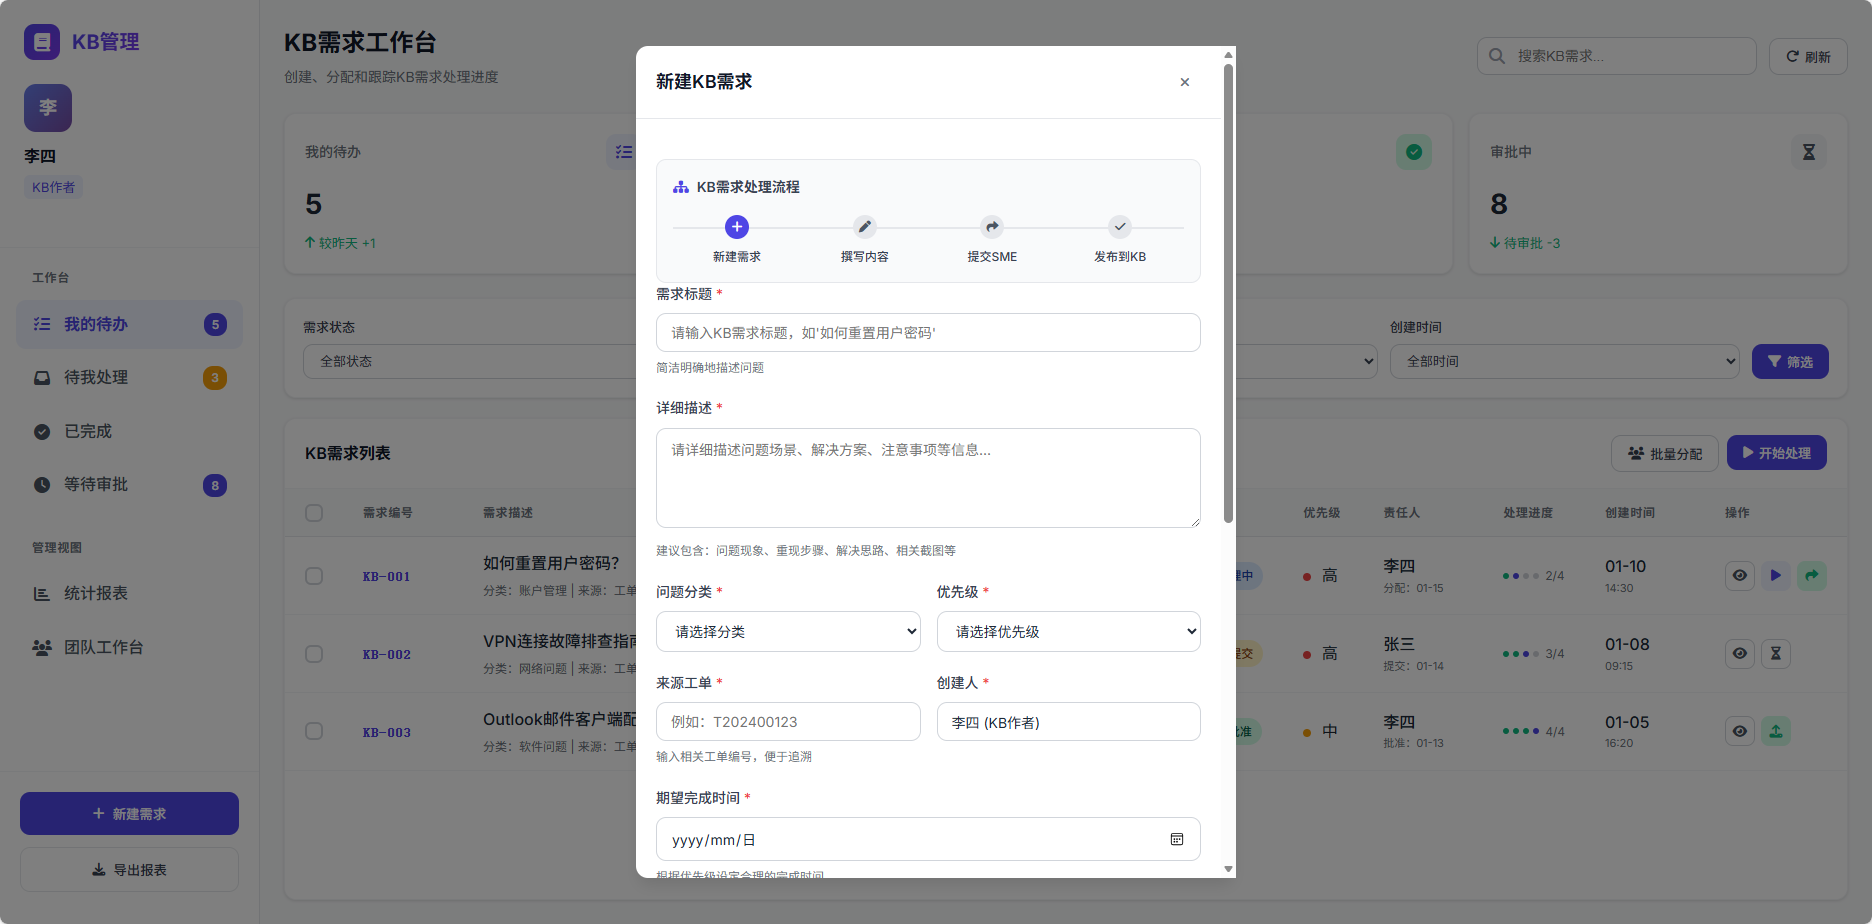This screenshot has height=924, width=1872.
Task: Click the list icon on 我的待办 card
Action: click(624, 152)
